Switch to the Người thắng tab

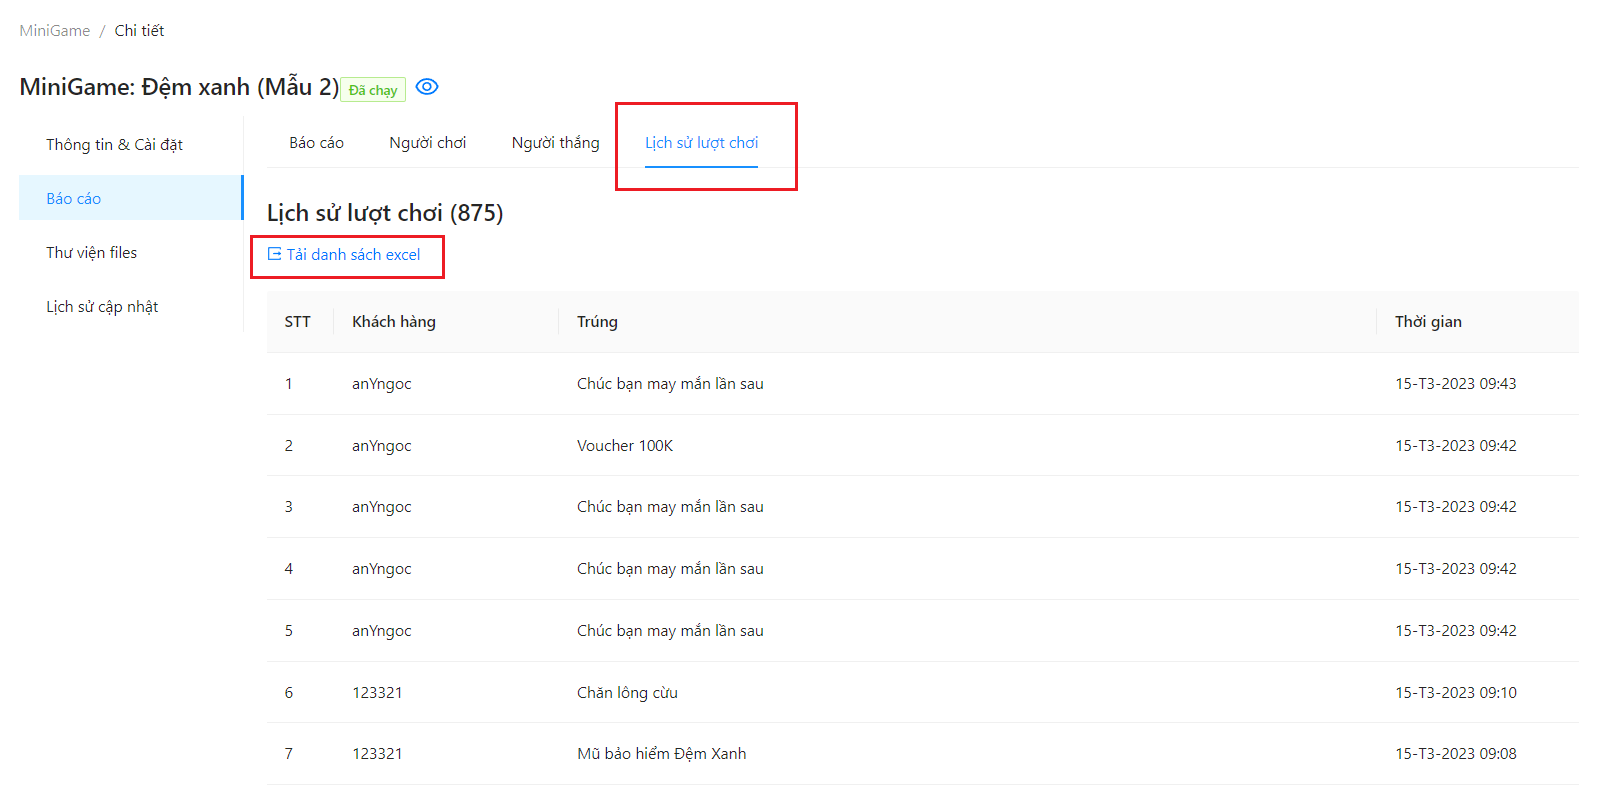point(555,143)
